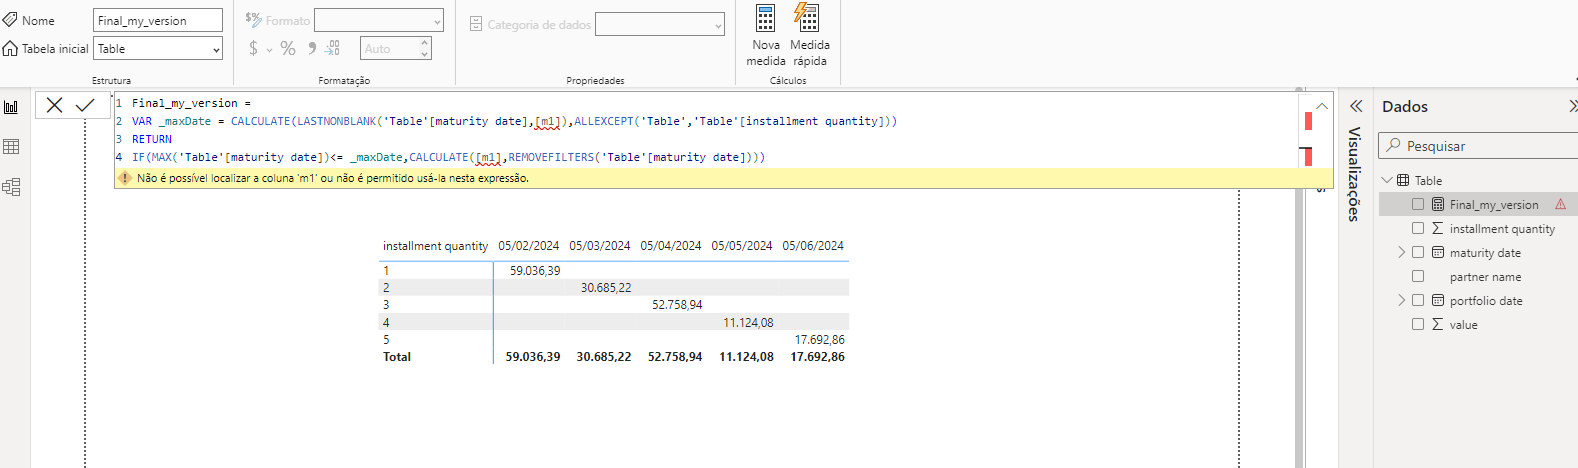The image size is (1578, 468).
Task: Collapse the Dados pane with the double chevron
Action: click(1573, 106)
